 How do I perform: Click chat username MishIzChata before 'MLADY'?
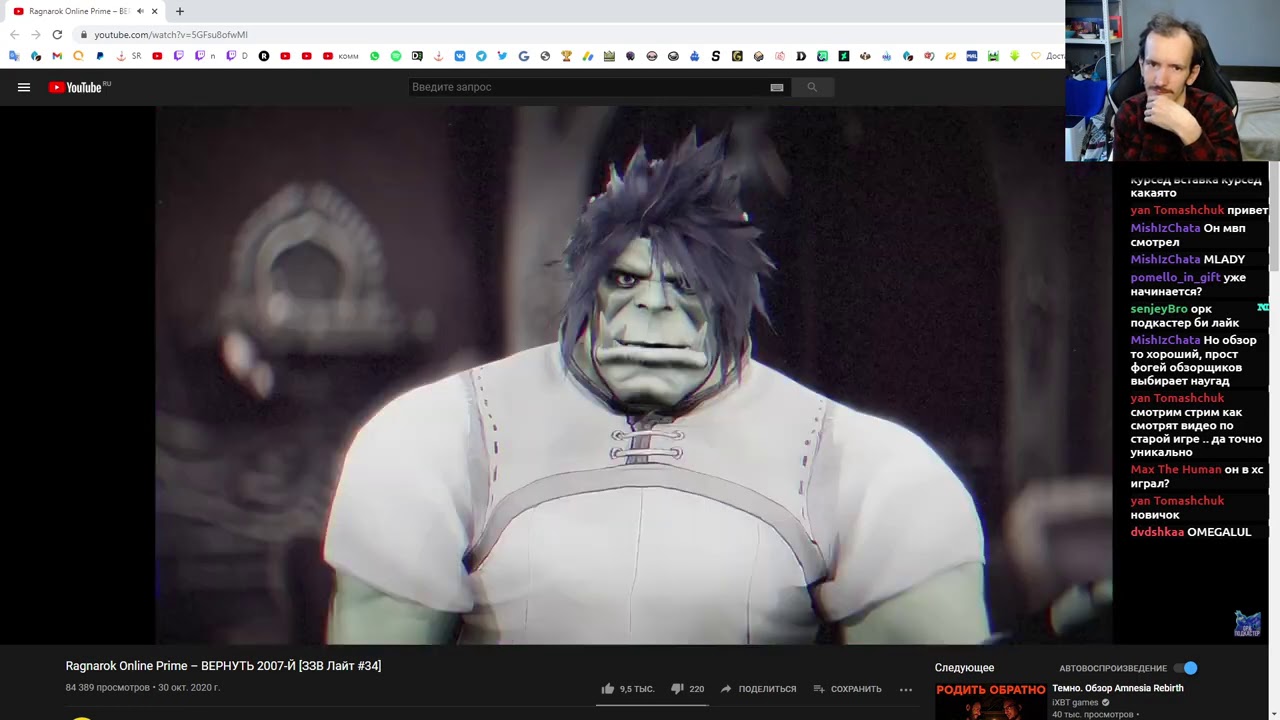click(x=1165, y=260)
